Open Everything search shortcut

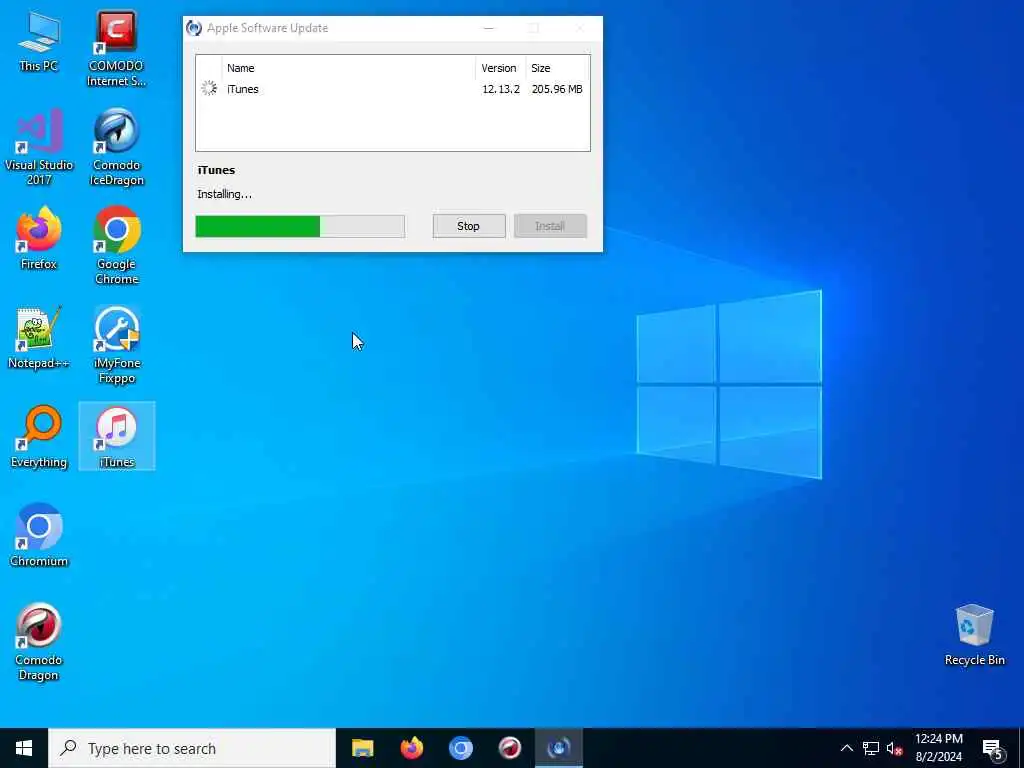39,437
